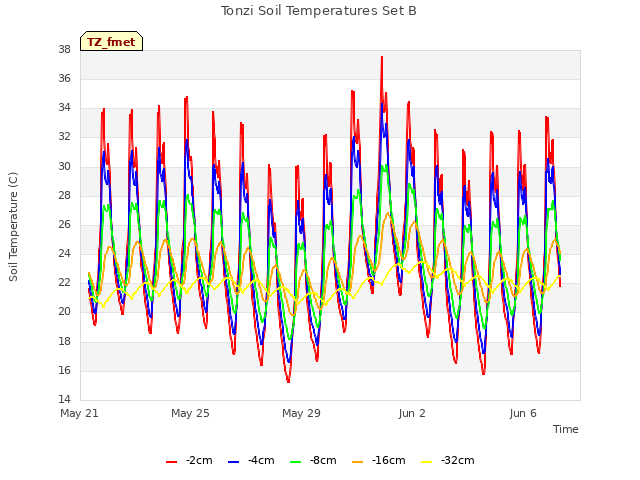640x480 pixels.
Task: Click the 'May 21' x-axis tick label
Action: pyautogui.click(x=80, y=413)
